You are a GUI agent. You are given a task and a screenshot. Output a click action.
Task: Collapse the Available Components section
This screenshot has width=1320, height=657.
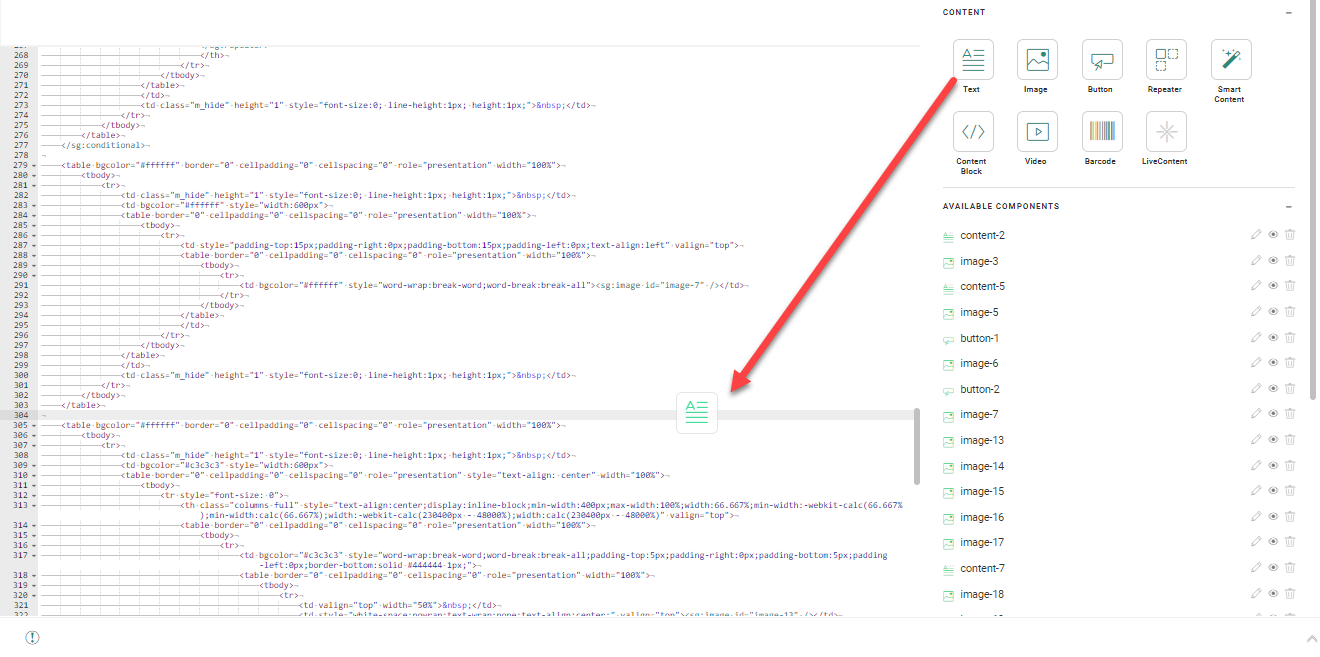click(x=1288, y=207)
